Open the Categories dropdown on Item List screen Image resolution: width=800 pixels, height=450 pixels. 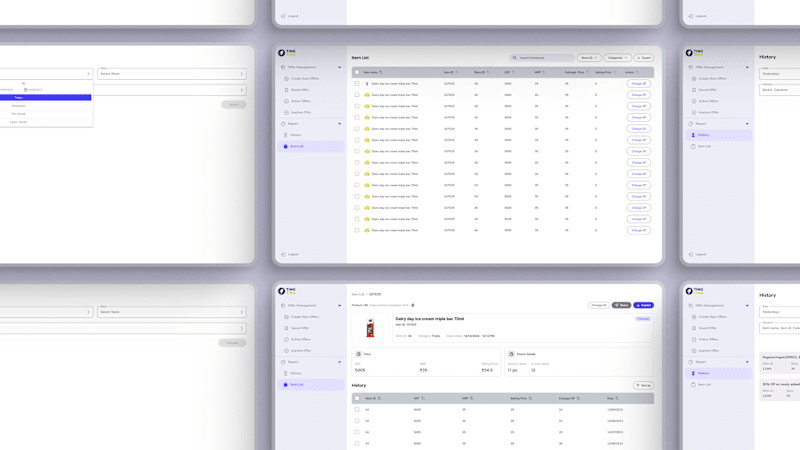pos(617,58)
